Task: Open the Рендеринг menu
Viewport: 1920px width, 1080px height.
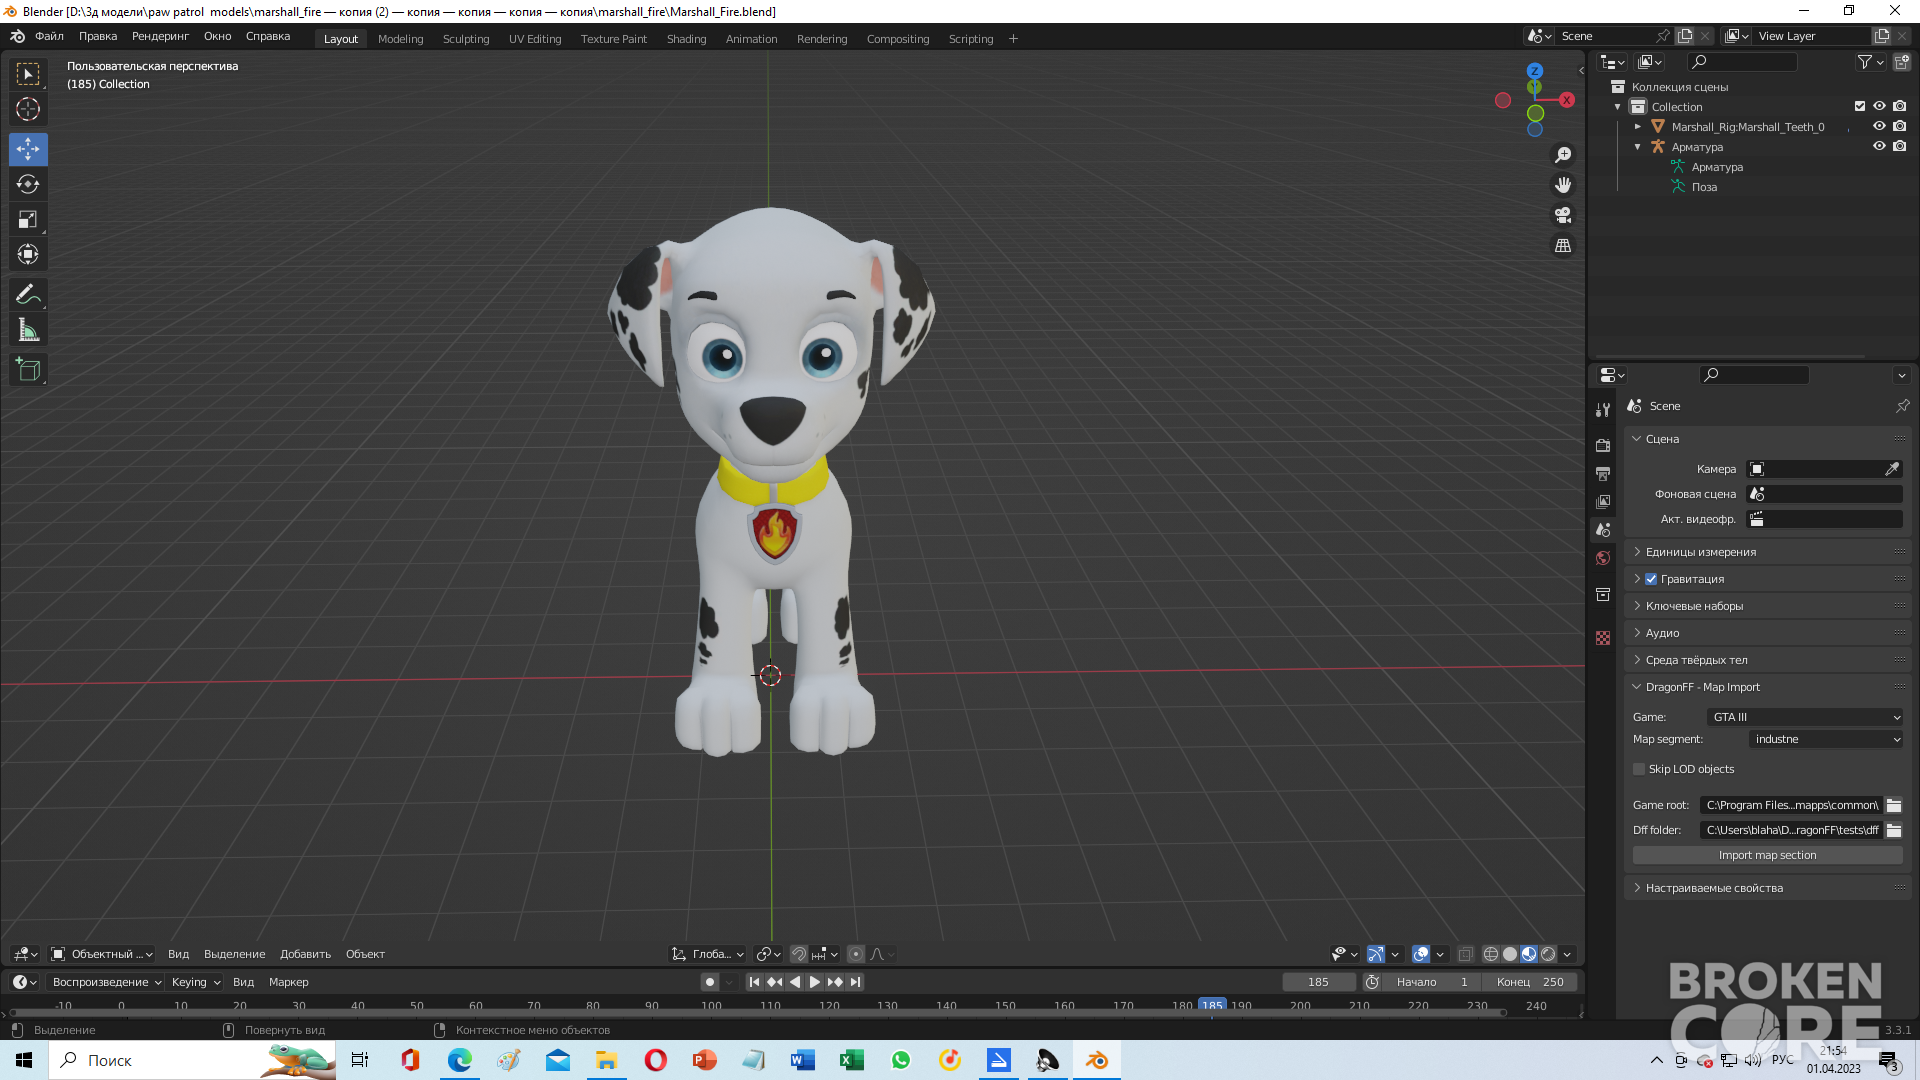Action: pyautogui.click(x=160, y=36)
